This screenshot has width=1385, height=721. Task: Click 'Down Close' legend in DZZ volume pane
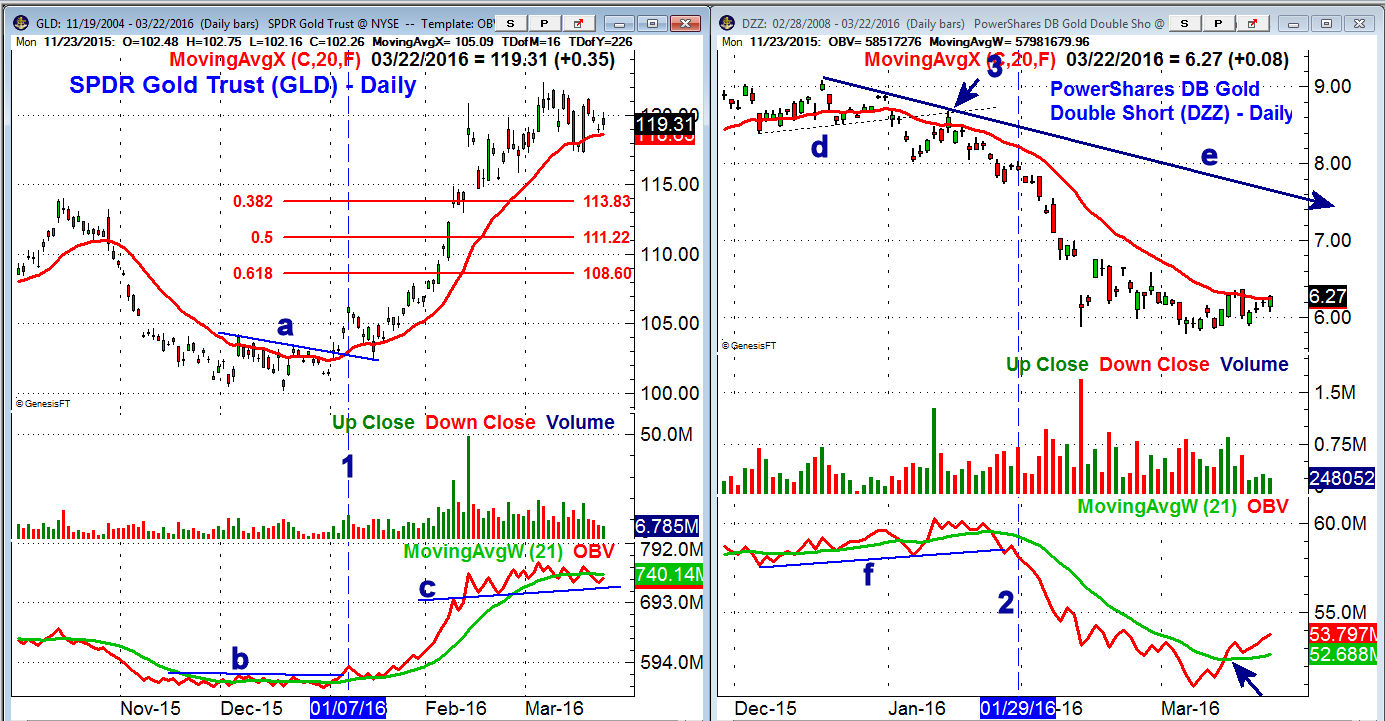[x=1152, y=364]
